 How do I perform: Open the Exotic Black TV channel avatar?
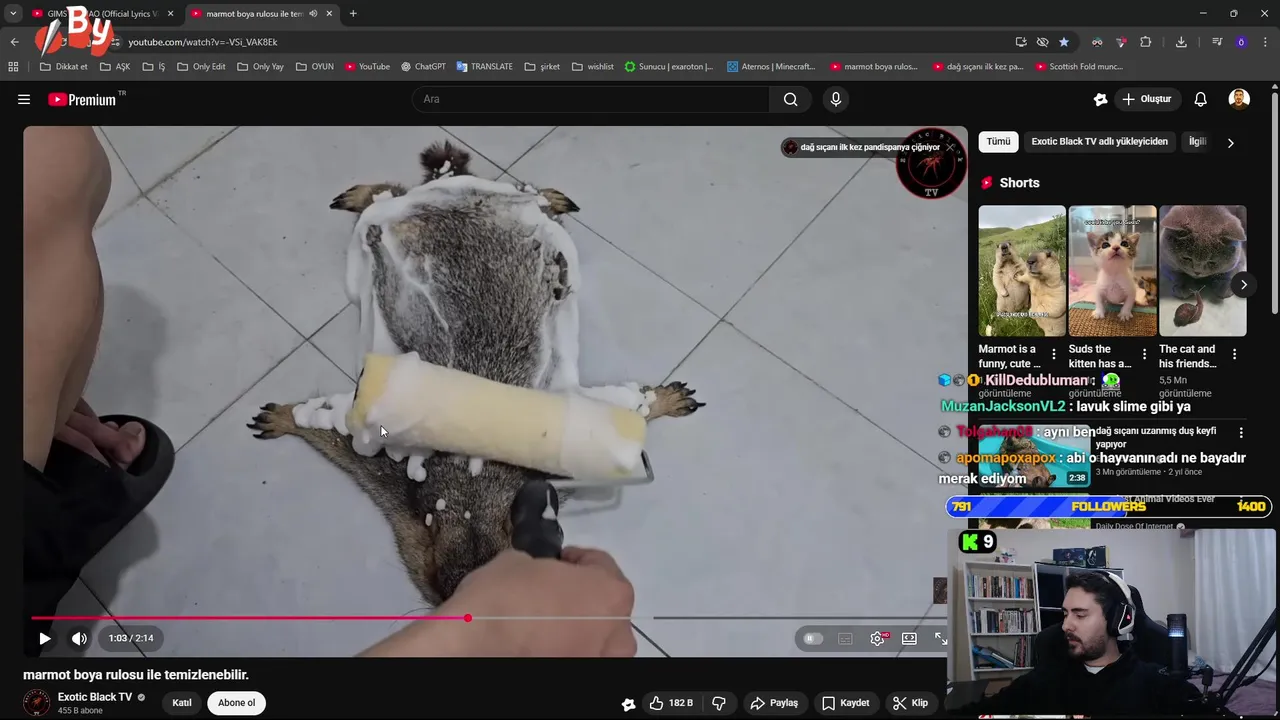tap(36, 703)
